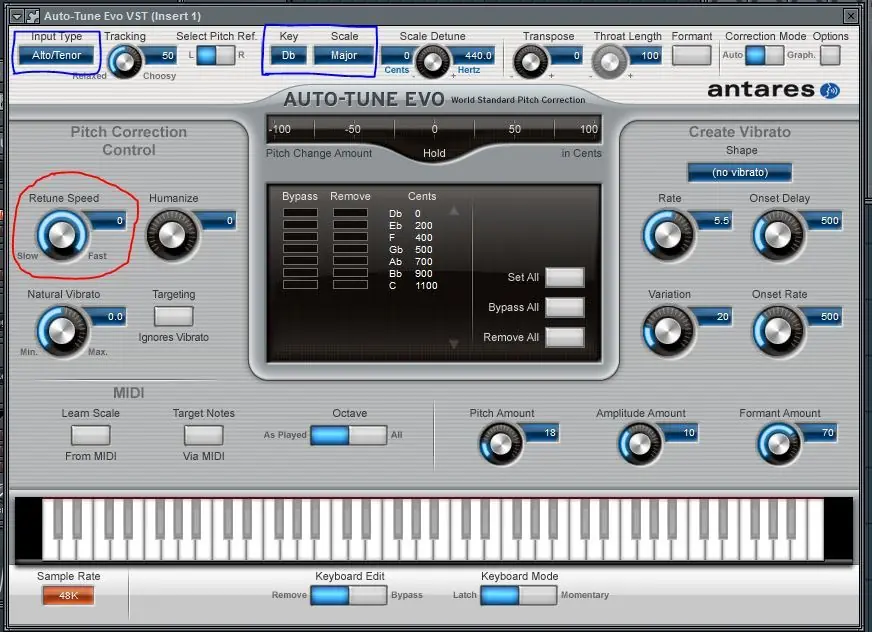Image resolution: width=872 pixels, height=632 pixels.
Task: Toggle Keyboard Edit Remove/Bypass switch
Action: 349,595
